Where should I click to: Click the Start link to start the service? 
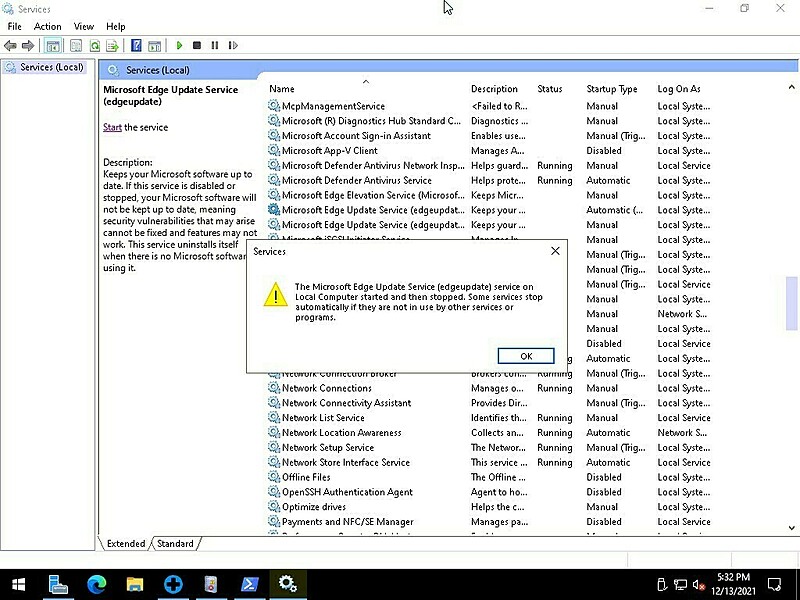coord(112,127)
